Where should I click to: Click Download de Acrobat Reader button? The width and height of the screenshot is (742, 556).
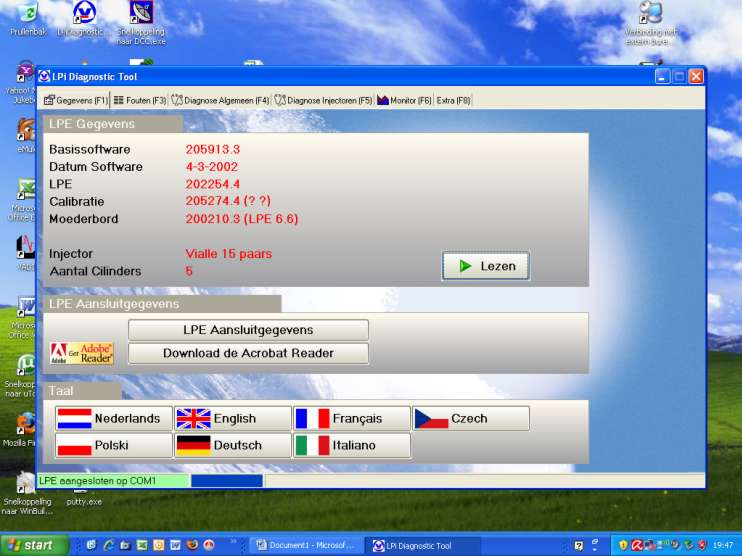pyautogui.click(x=248, y=353)
